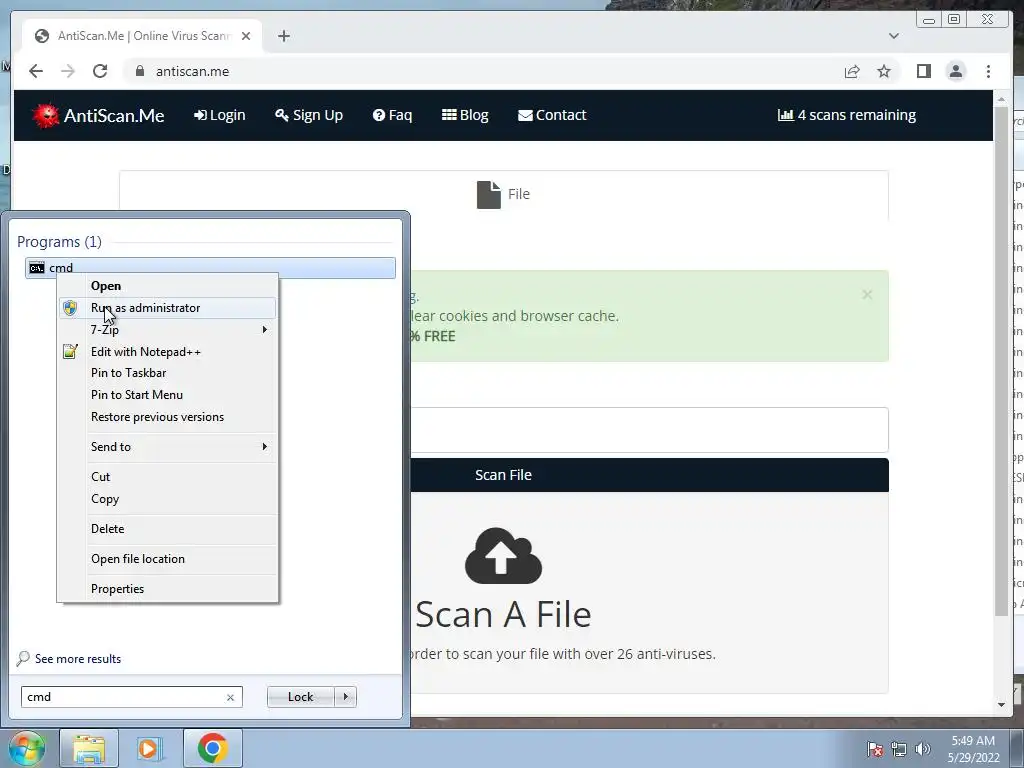The width and height of the screenshot is (1024, 768).
Task: Open Properties from context menu
Action: (167, 589)
